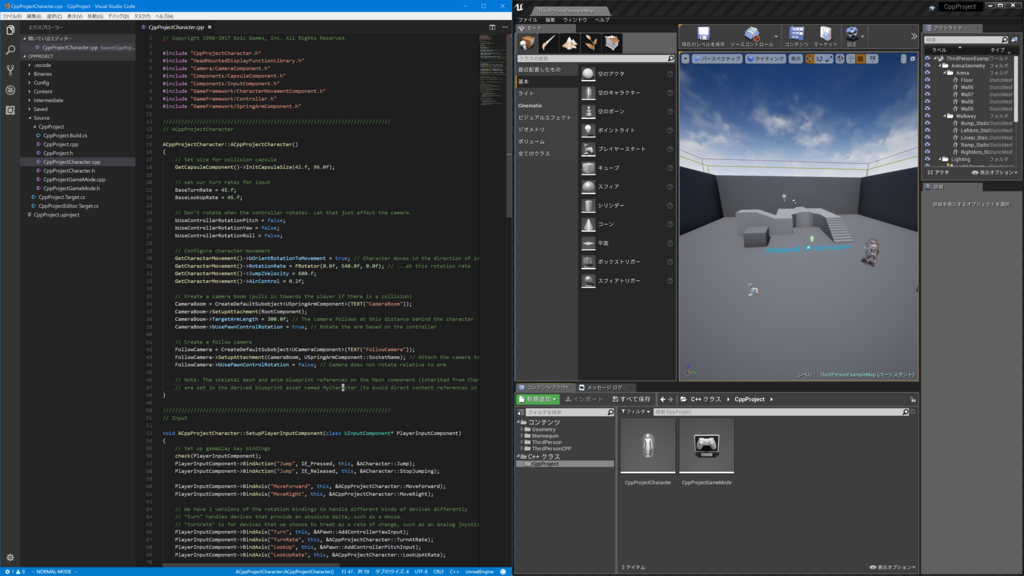Select Unreal Geometry Editing mode cube icon
The image size is (1024, 576).
(x=612, y=43)
